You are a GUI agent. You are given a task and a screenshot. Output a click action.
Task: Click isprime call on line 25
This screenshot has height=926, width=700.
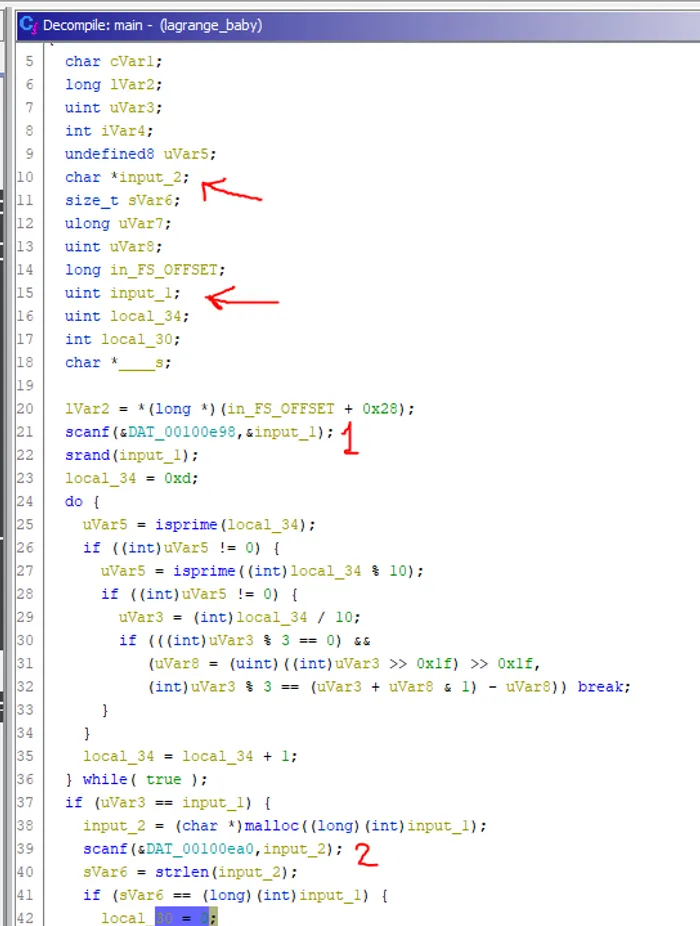click(x=186, y=524)
